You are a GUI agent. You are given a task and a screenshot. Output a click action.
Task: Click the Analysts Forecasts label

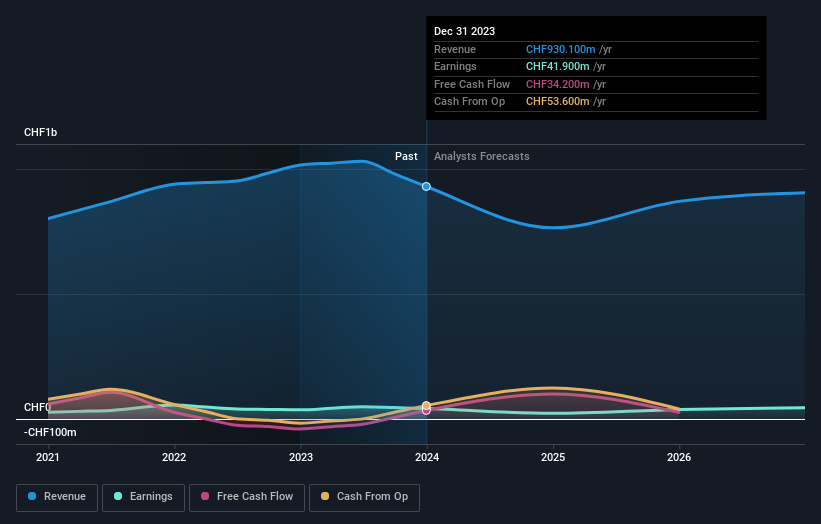482,157
